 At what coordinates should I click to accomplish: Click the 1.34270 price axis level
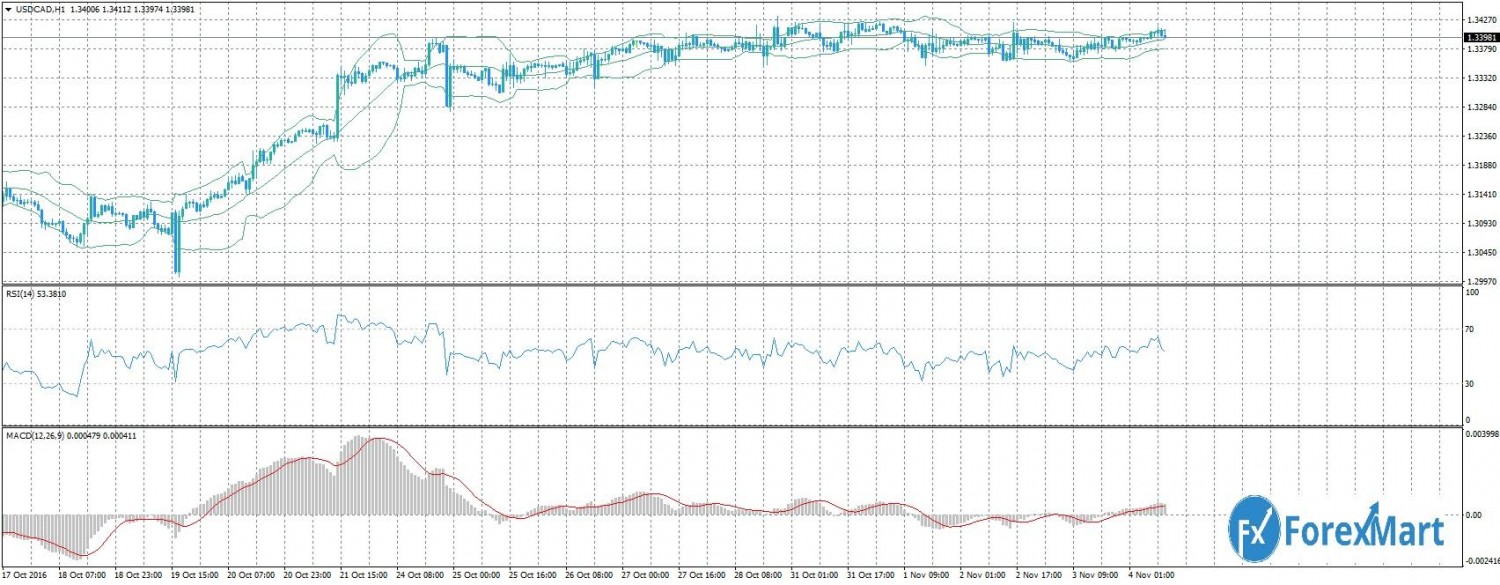(x=1478, y=19)
